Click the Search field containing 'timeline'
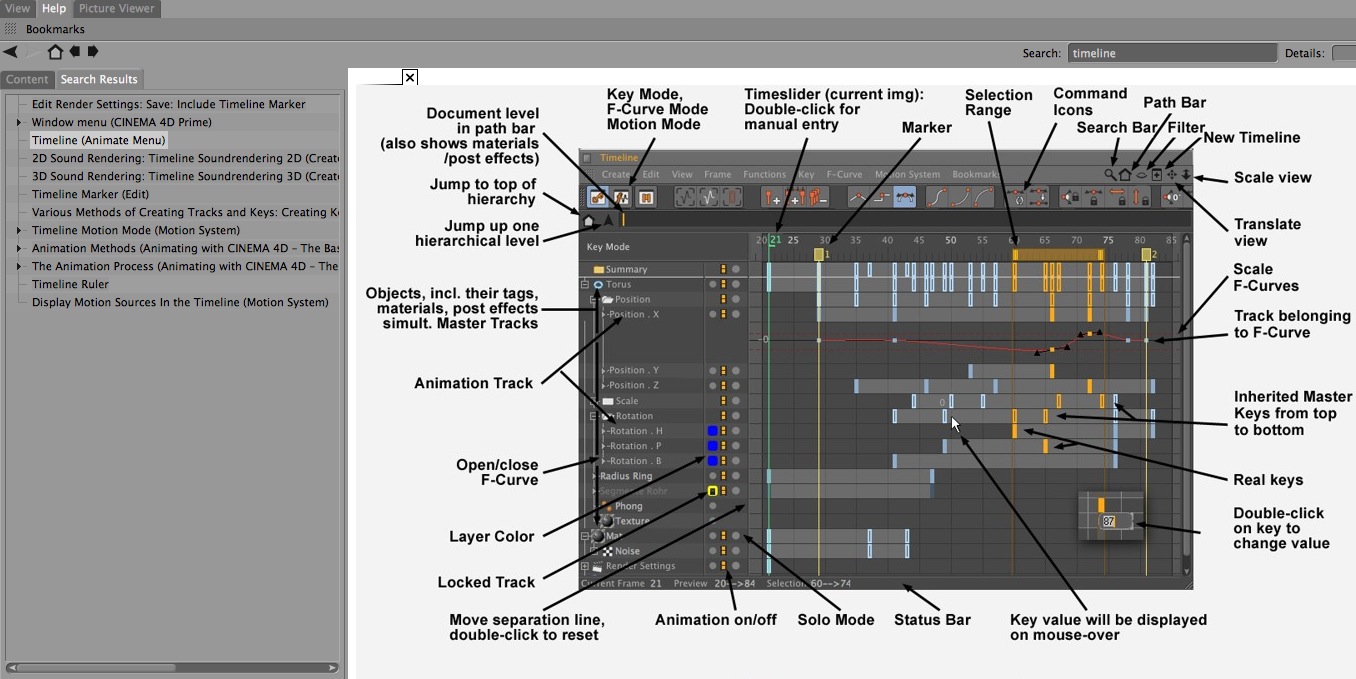Screen dimensions: 1356x679 (x=1172, y=53)
